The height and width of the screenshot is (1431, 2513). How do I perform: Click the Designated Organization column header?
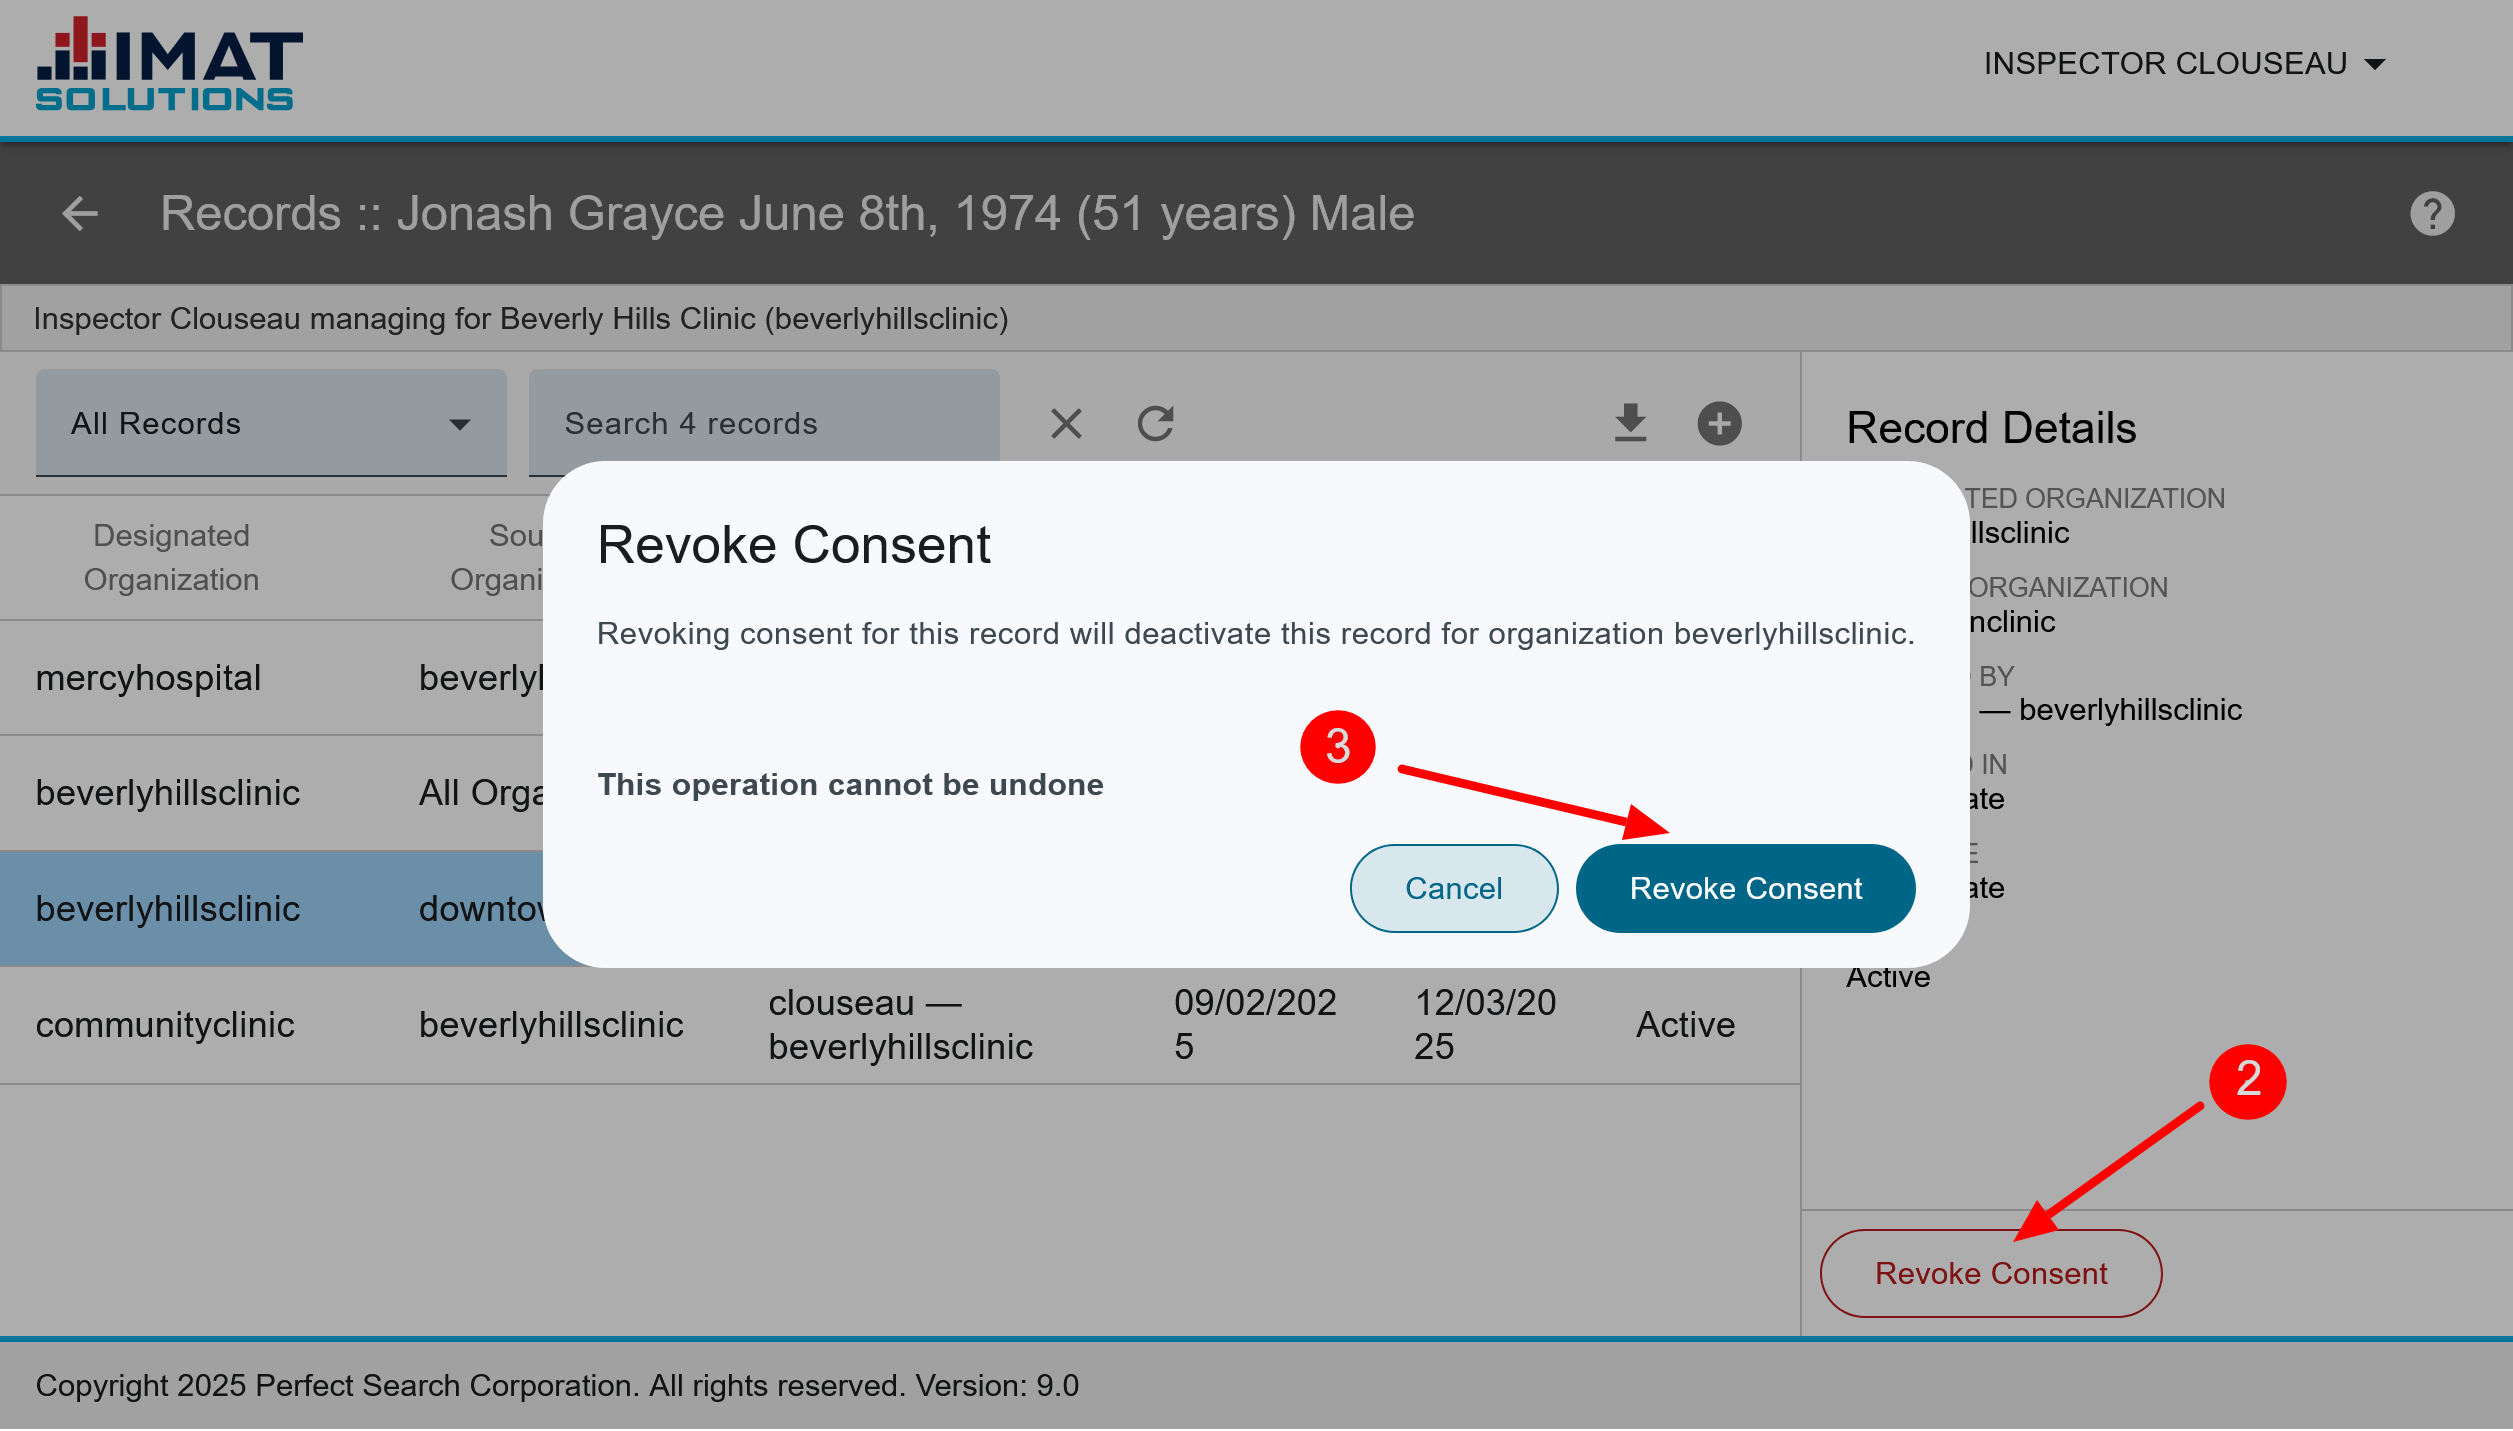tap(171, 557)
